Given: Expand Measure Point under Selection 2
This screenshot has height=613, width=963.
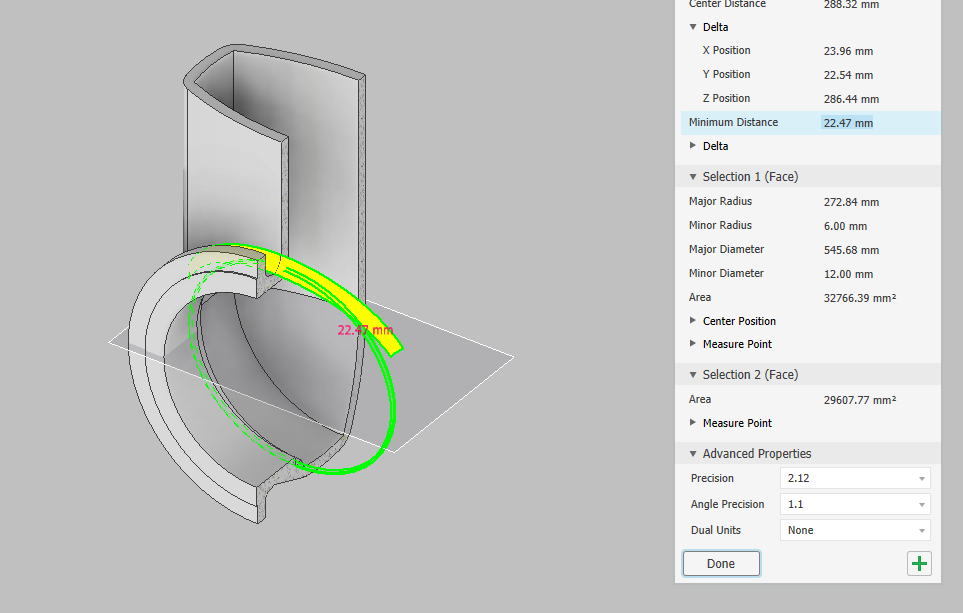Looking at the screenshot, I should 693,423.
